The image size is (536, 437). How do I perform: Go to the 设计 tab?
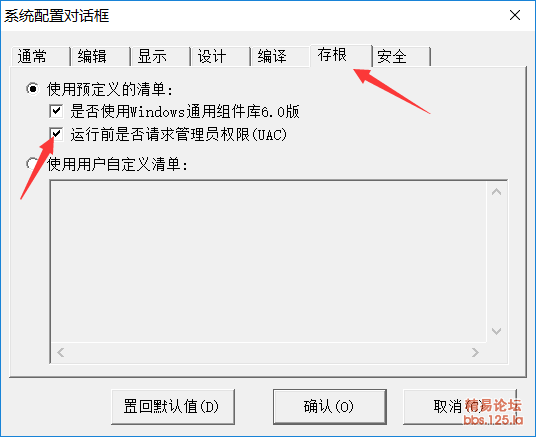(x=220, y=56)
